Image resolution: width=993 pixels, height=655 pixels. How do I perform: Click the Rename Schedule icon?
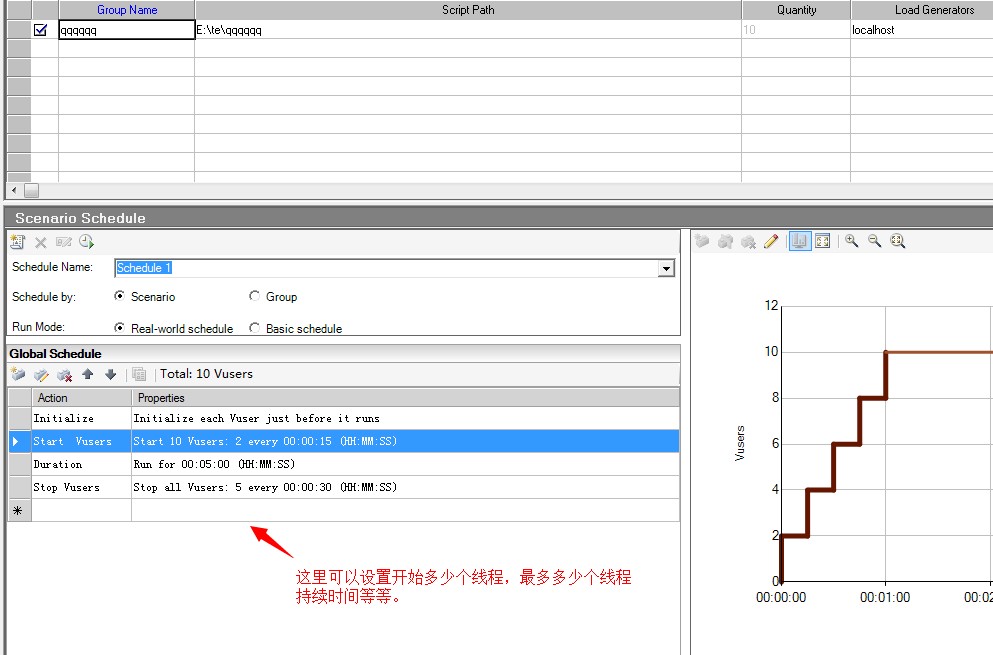point(63,242)
